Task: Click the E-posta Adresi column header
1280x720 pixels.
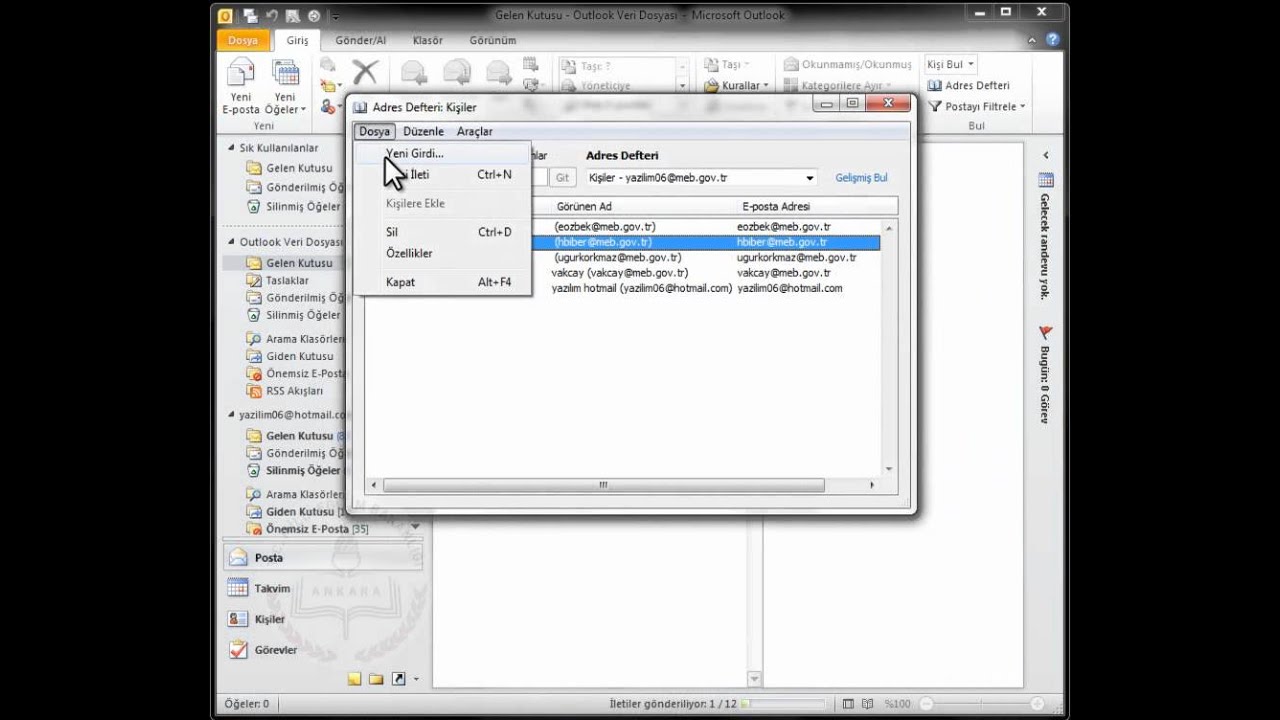Action: coord(817,206)
